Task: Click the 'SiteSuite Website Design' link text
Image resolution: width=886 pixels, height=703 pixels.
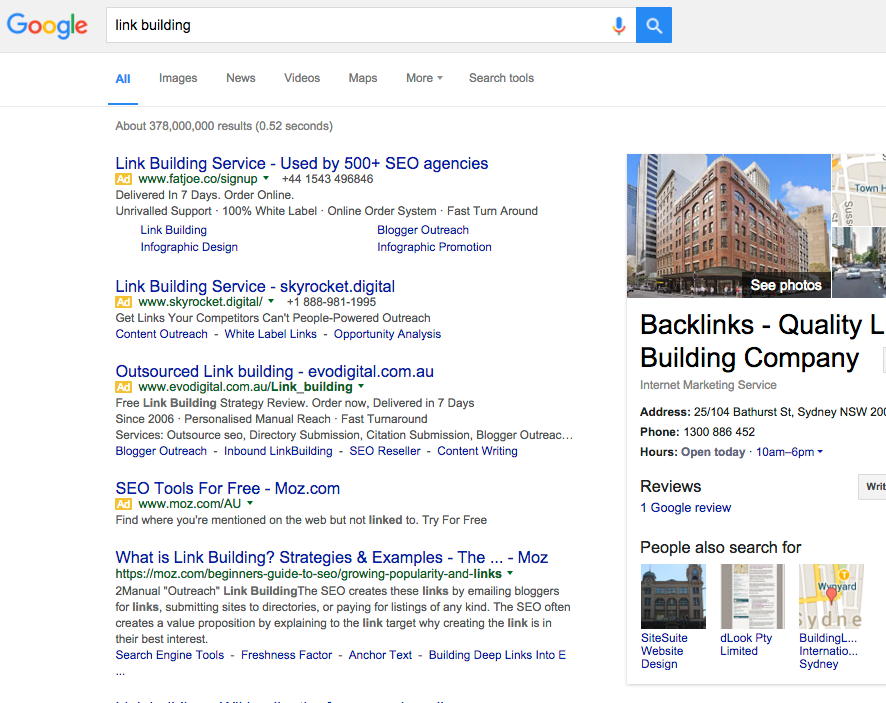Action: tap(664, 651)
